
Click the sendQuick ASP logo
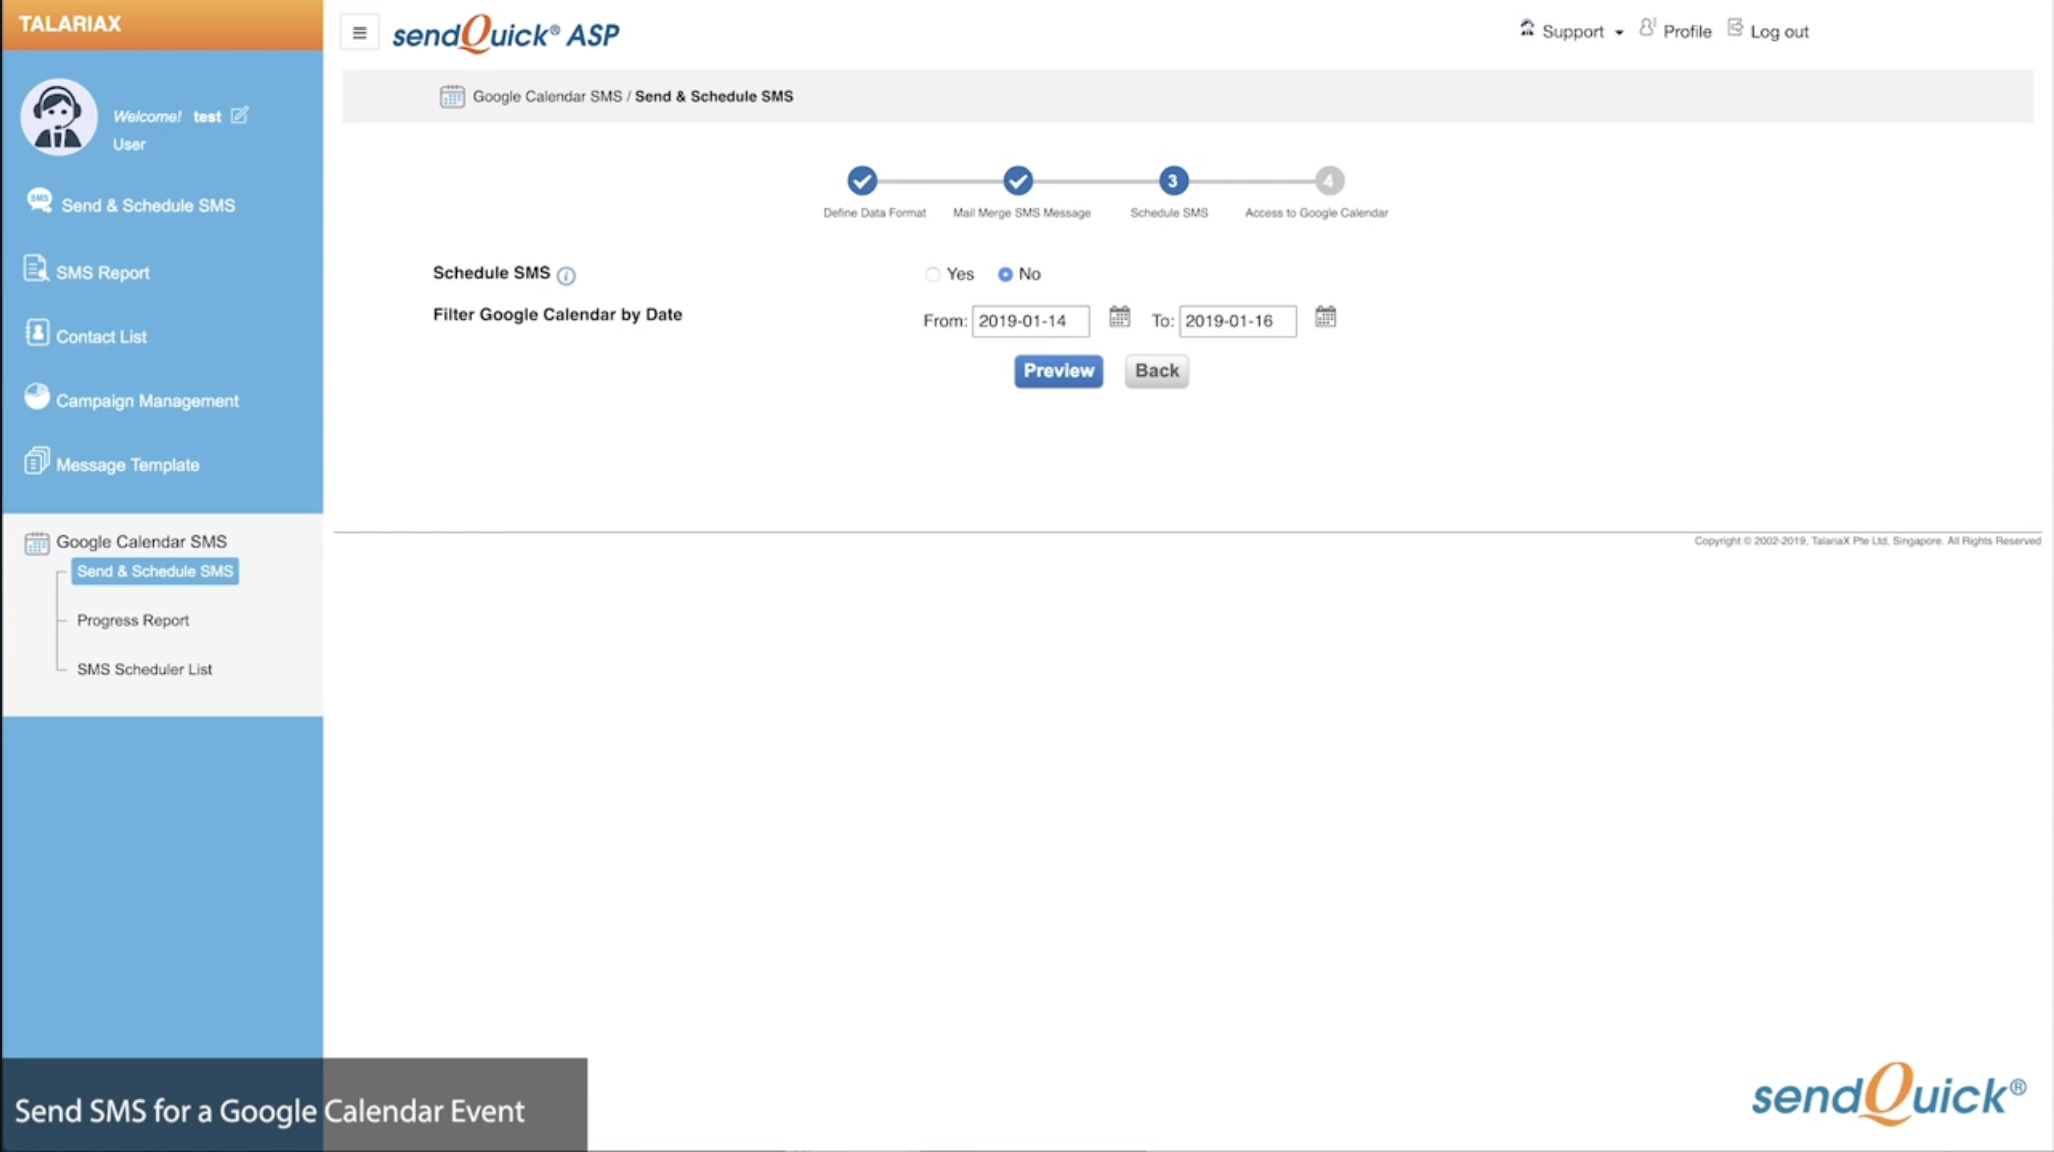coord(506,34)
